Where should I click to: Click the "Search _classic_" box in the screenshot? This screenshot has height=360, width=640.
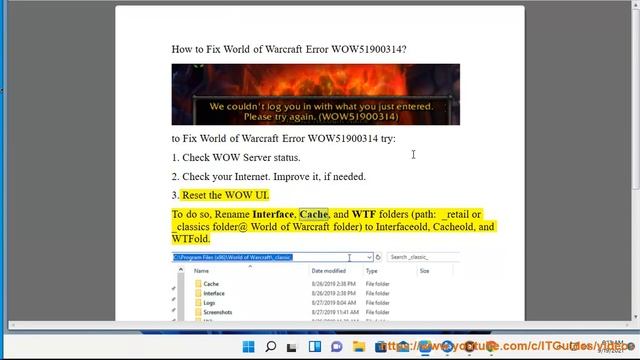click(423, 257)
